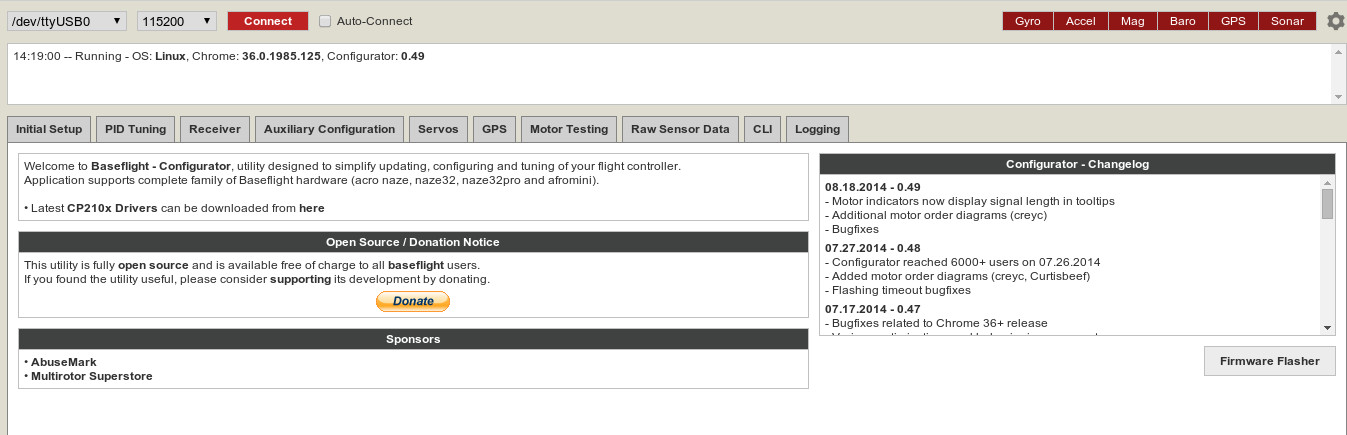1347x435 pixels.
Task: Open the 115200 baud rate dropdown
Action: click(x=177, y=21)
